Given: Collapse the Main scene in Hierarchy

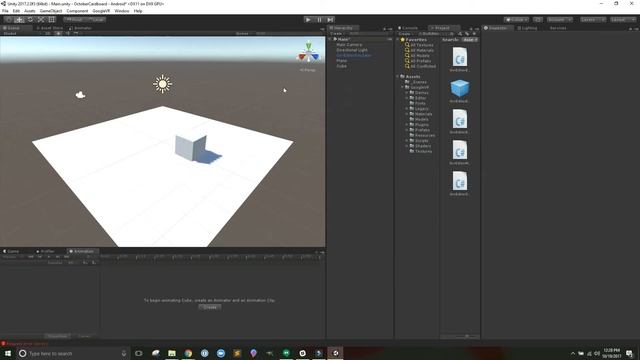Looking at the screenshot, I should [330, 39].
